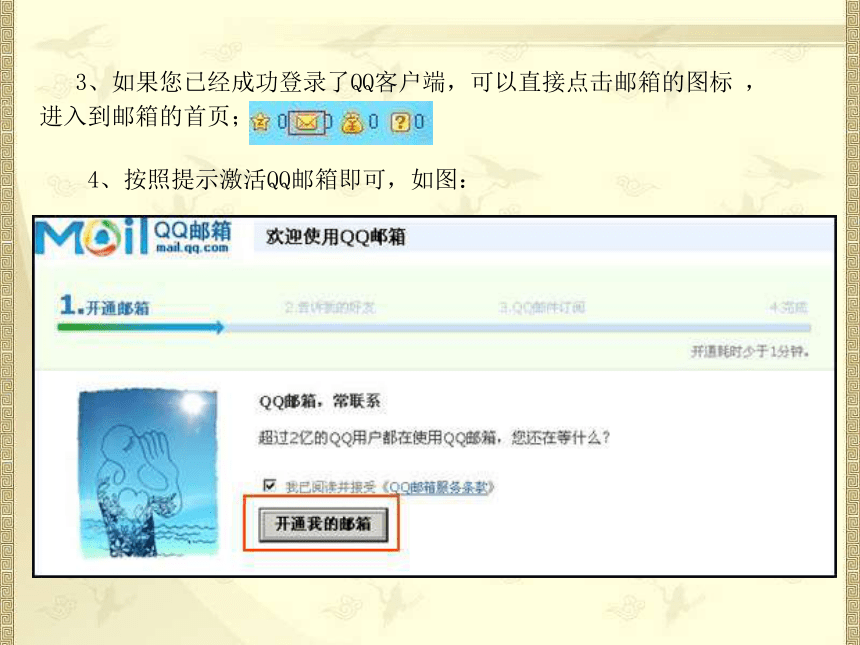Click the QQ邮箱,常联系 heading
This screenshot has height=645, width=860.
[x=320, y=401]
